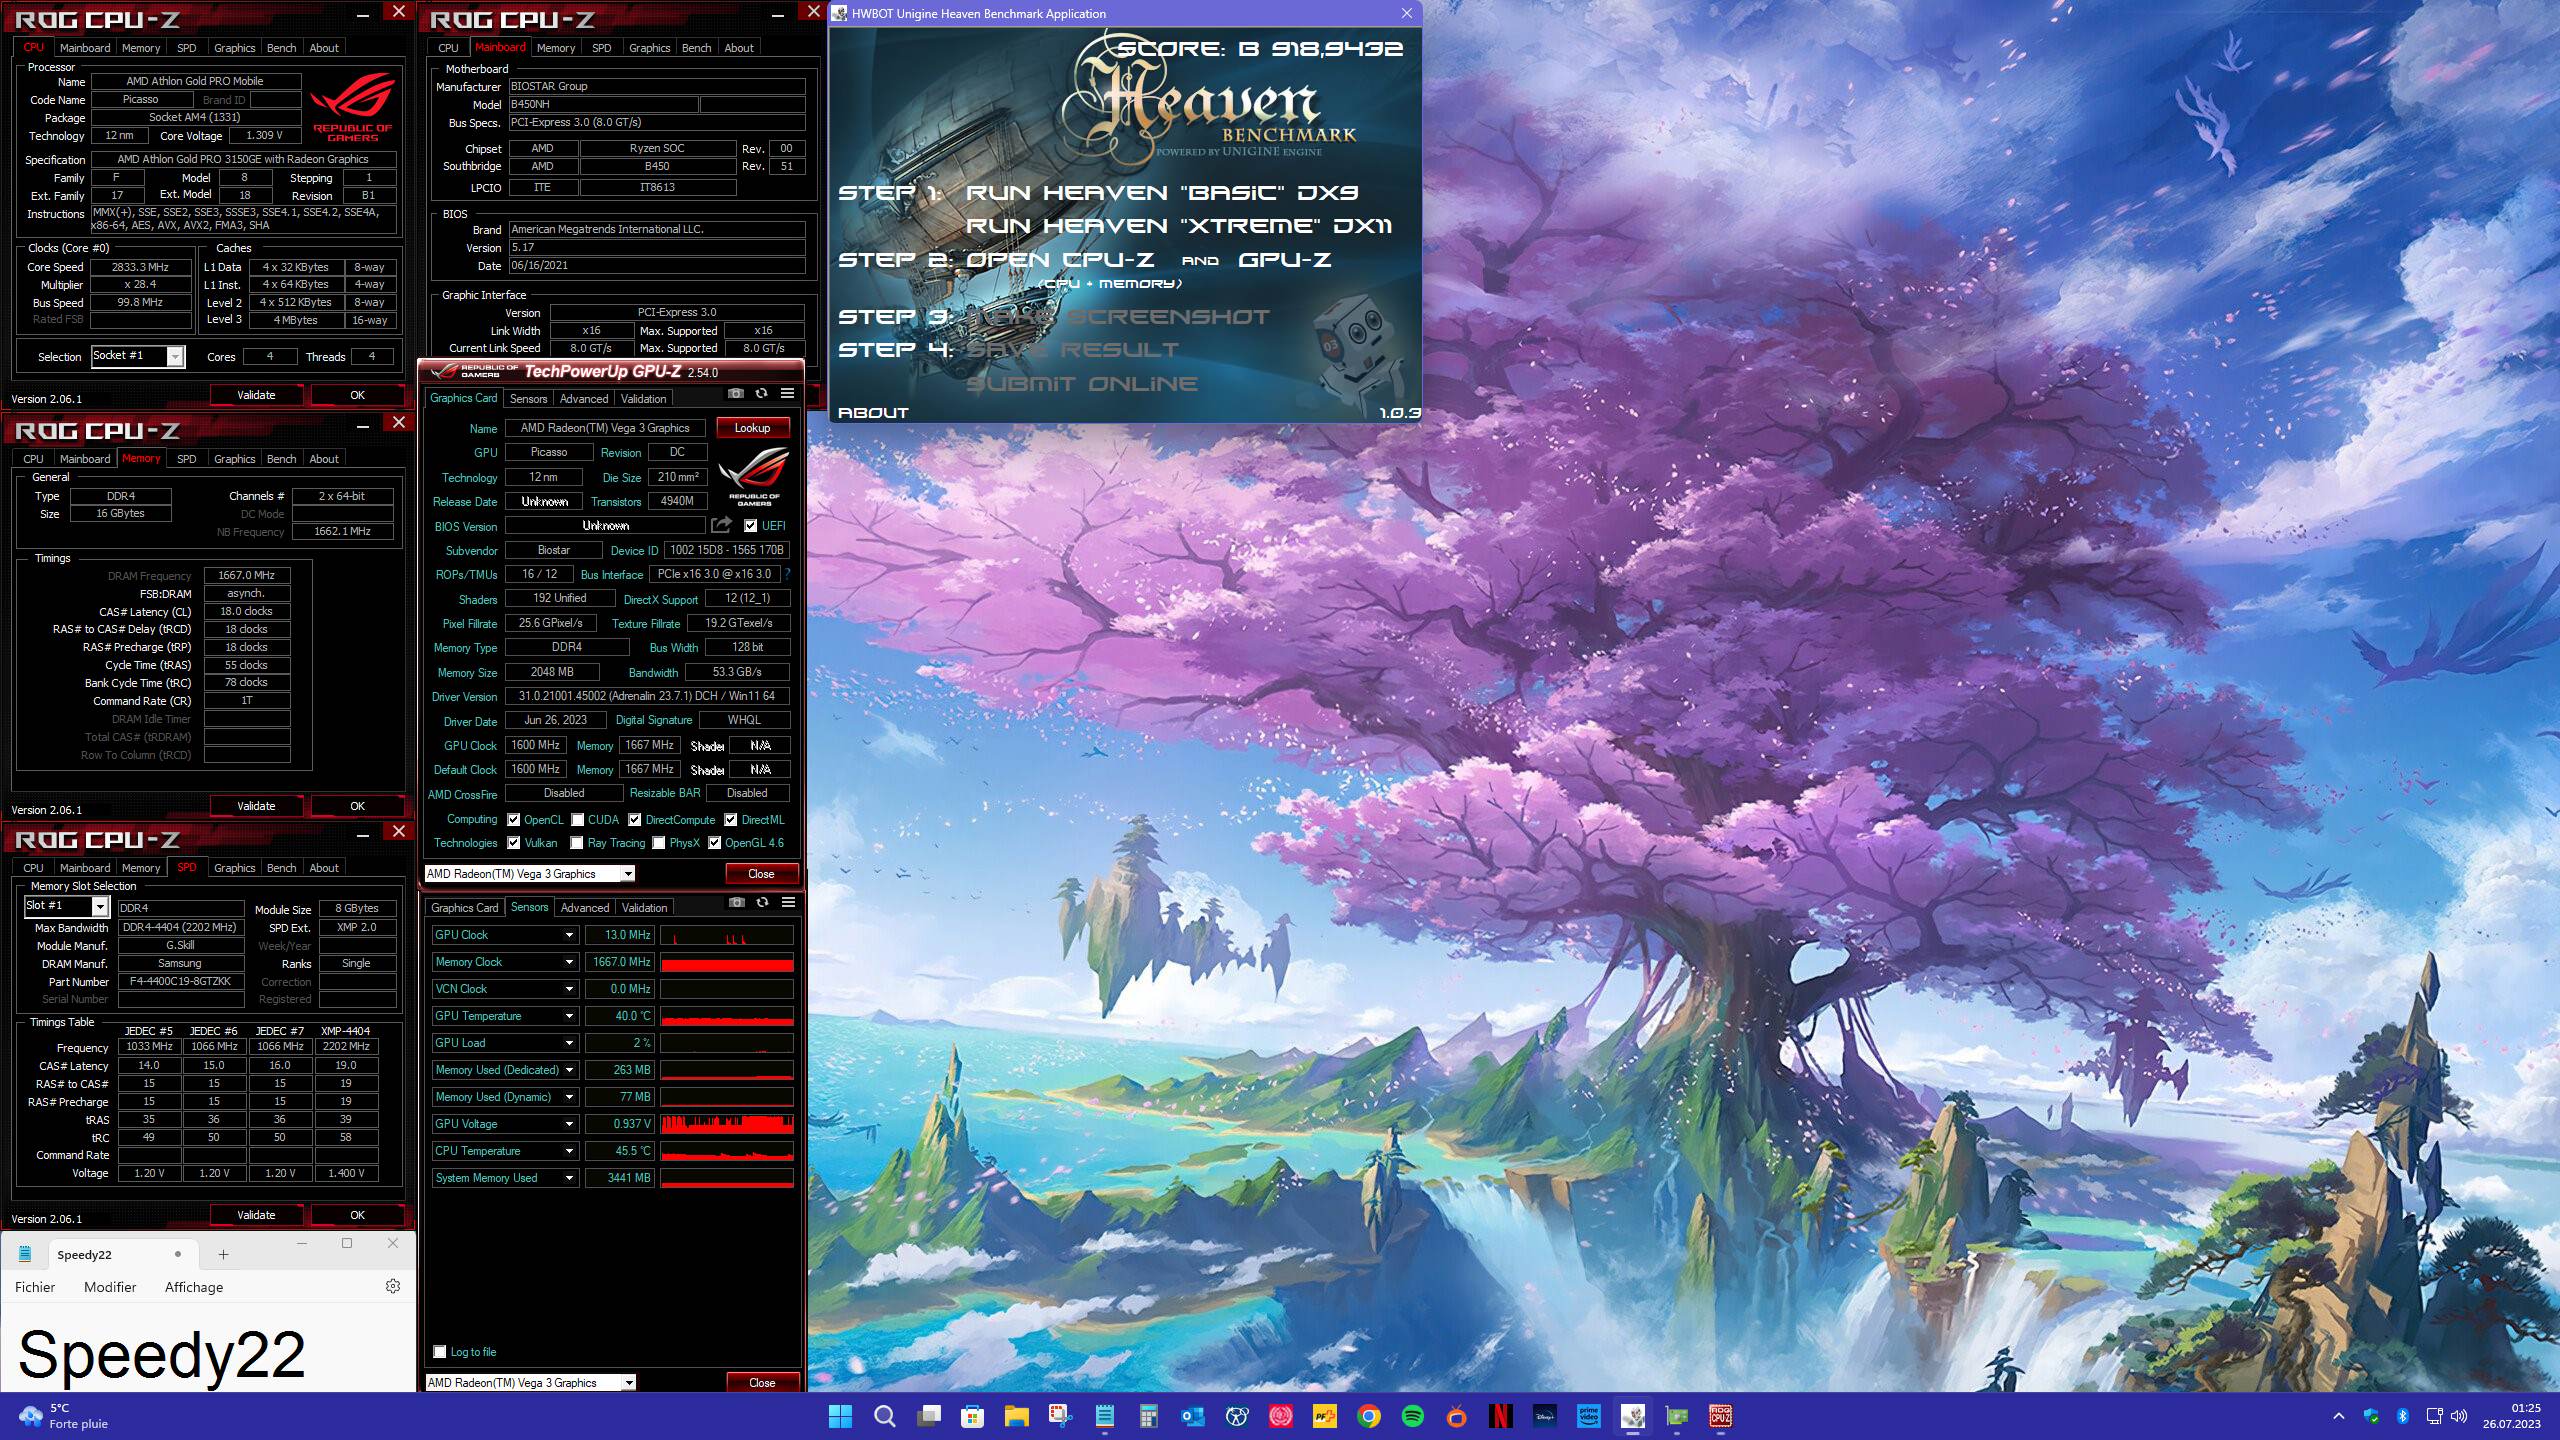Toggle DirectML checkbox in GPU-Z
2560x1440 pixels.
pos(731,820)
